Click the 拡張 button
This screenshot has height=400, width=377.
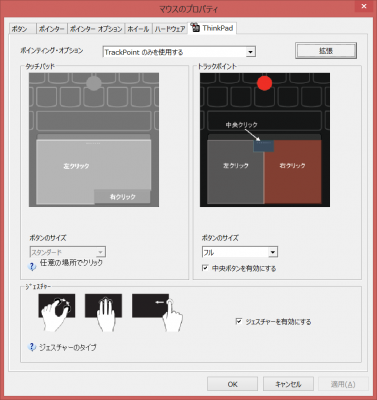click(x=326, y=51)
